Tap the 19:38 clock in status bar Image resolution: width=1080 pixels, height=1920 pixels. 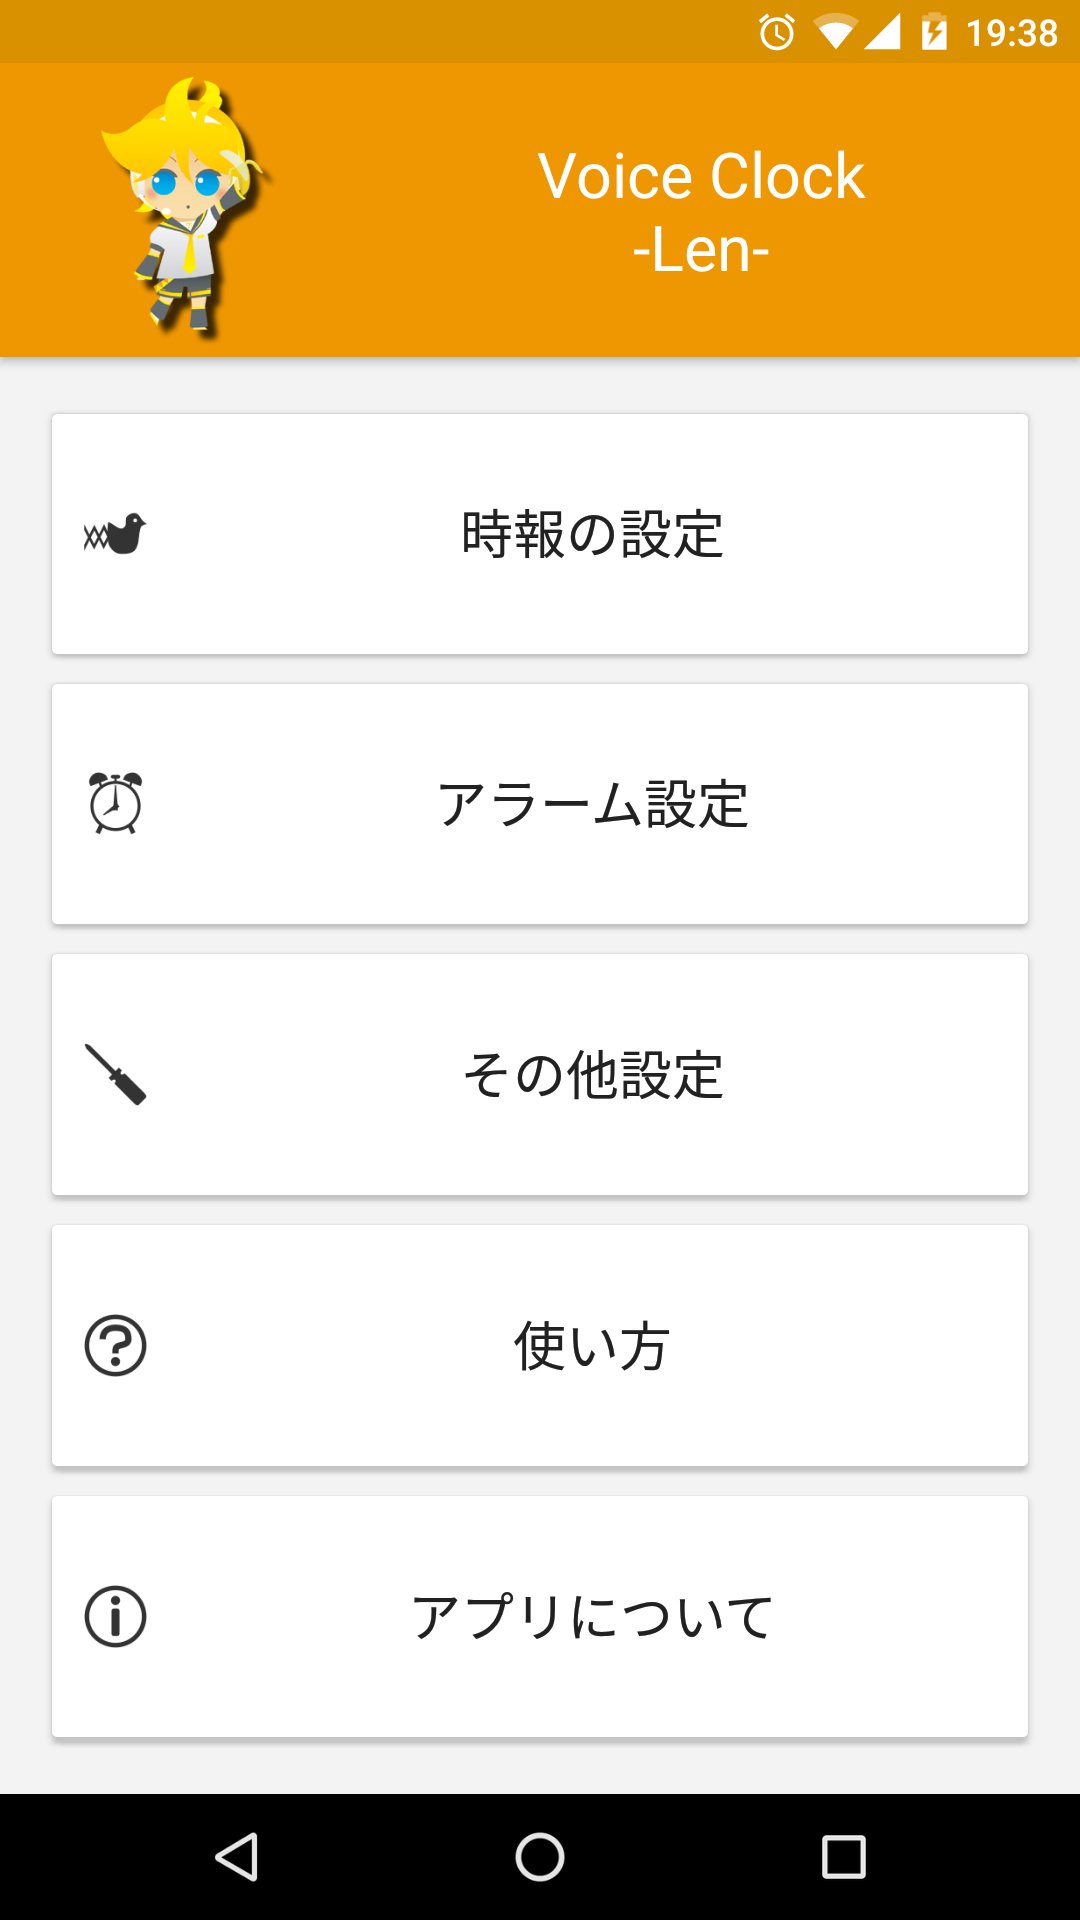pyautogui.click(x=1011, y=33)
